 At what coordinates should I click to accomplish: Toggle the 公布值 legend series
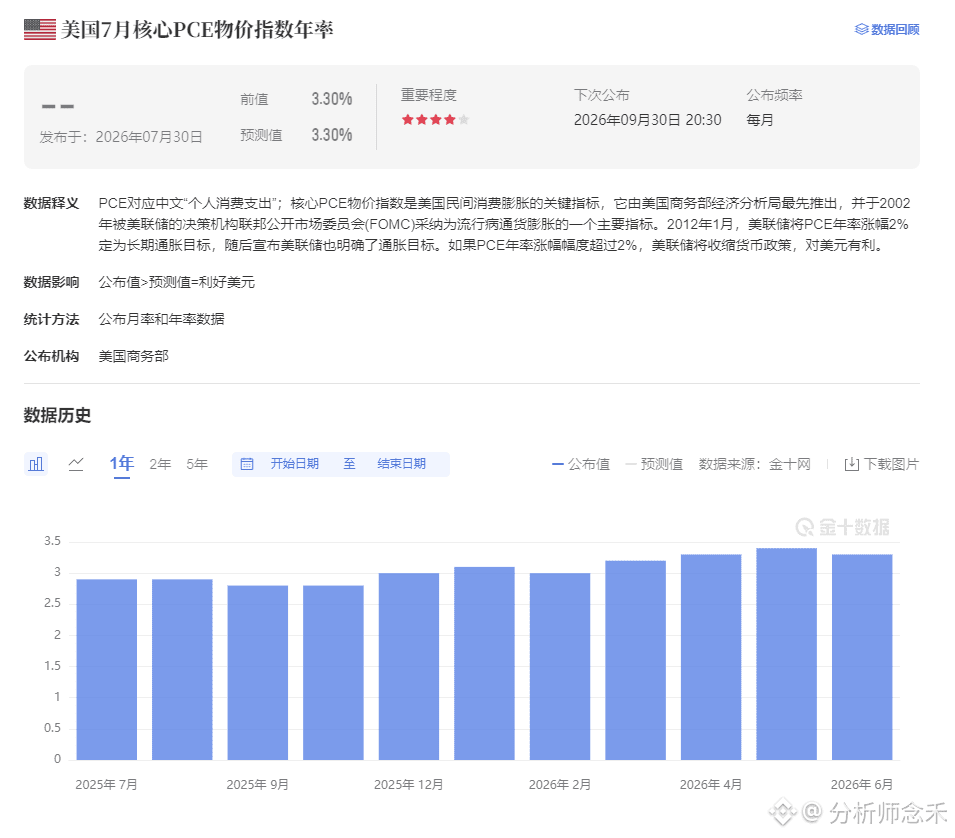tap(580, 464)
